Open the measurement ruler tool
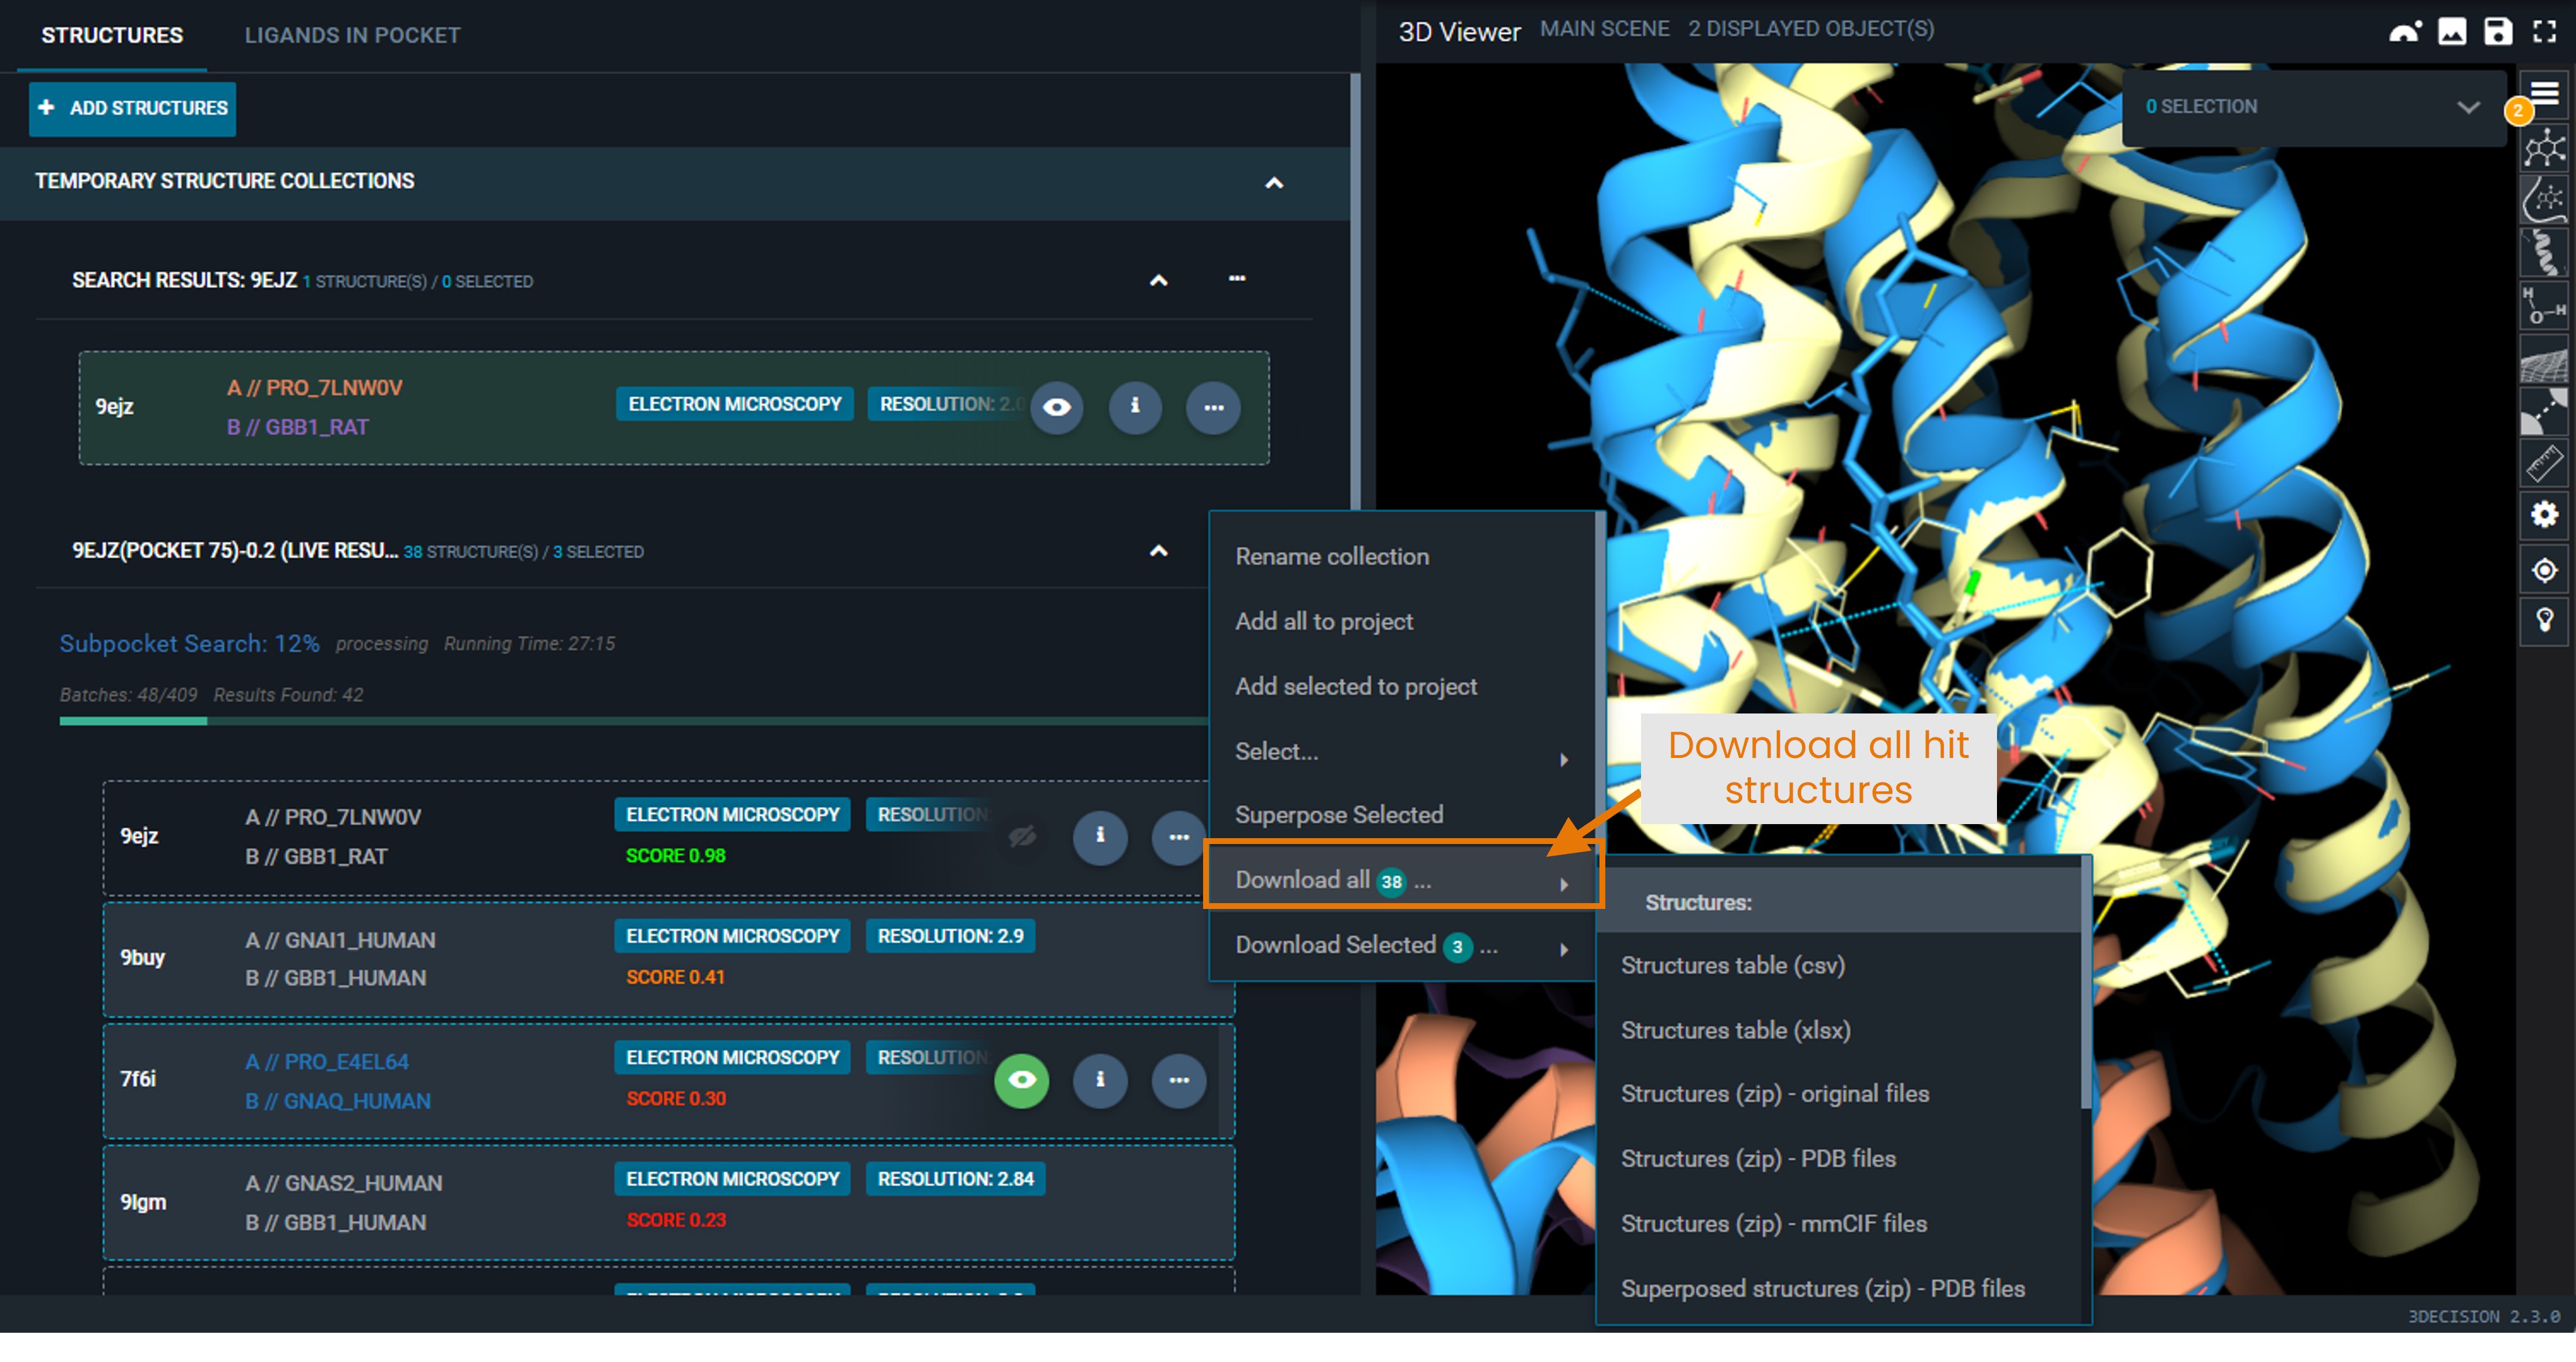This screenshot has width=2576, height=1362. (2546, 461)
